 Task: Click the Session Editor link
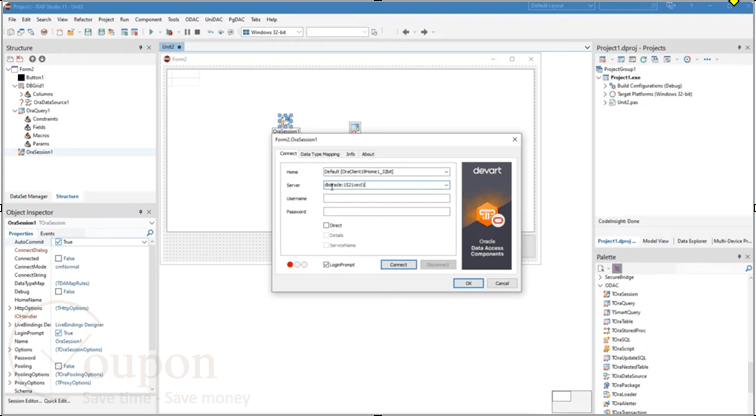point(25,401)
